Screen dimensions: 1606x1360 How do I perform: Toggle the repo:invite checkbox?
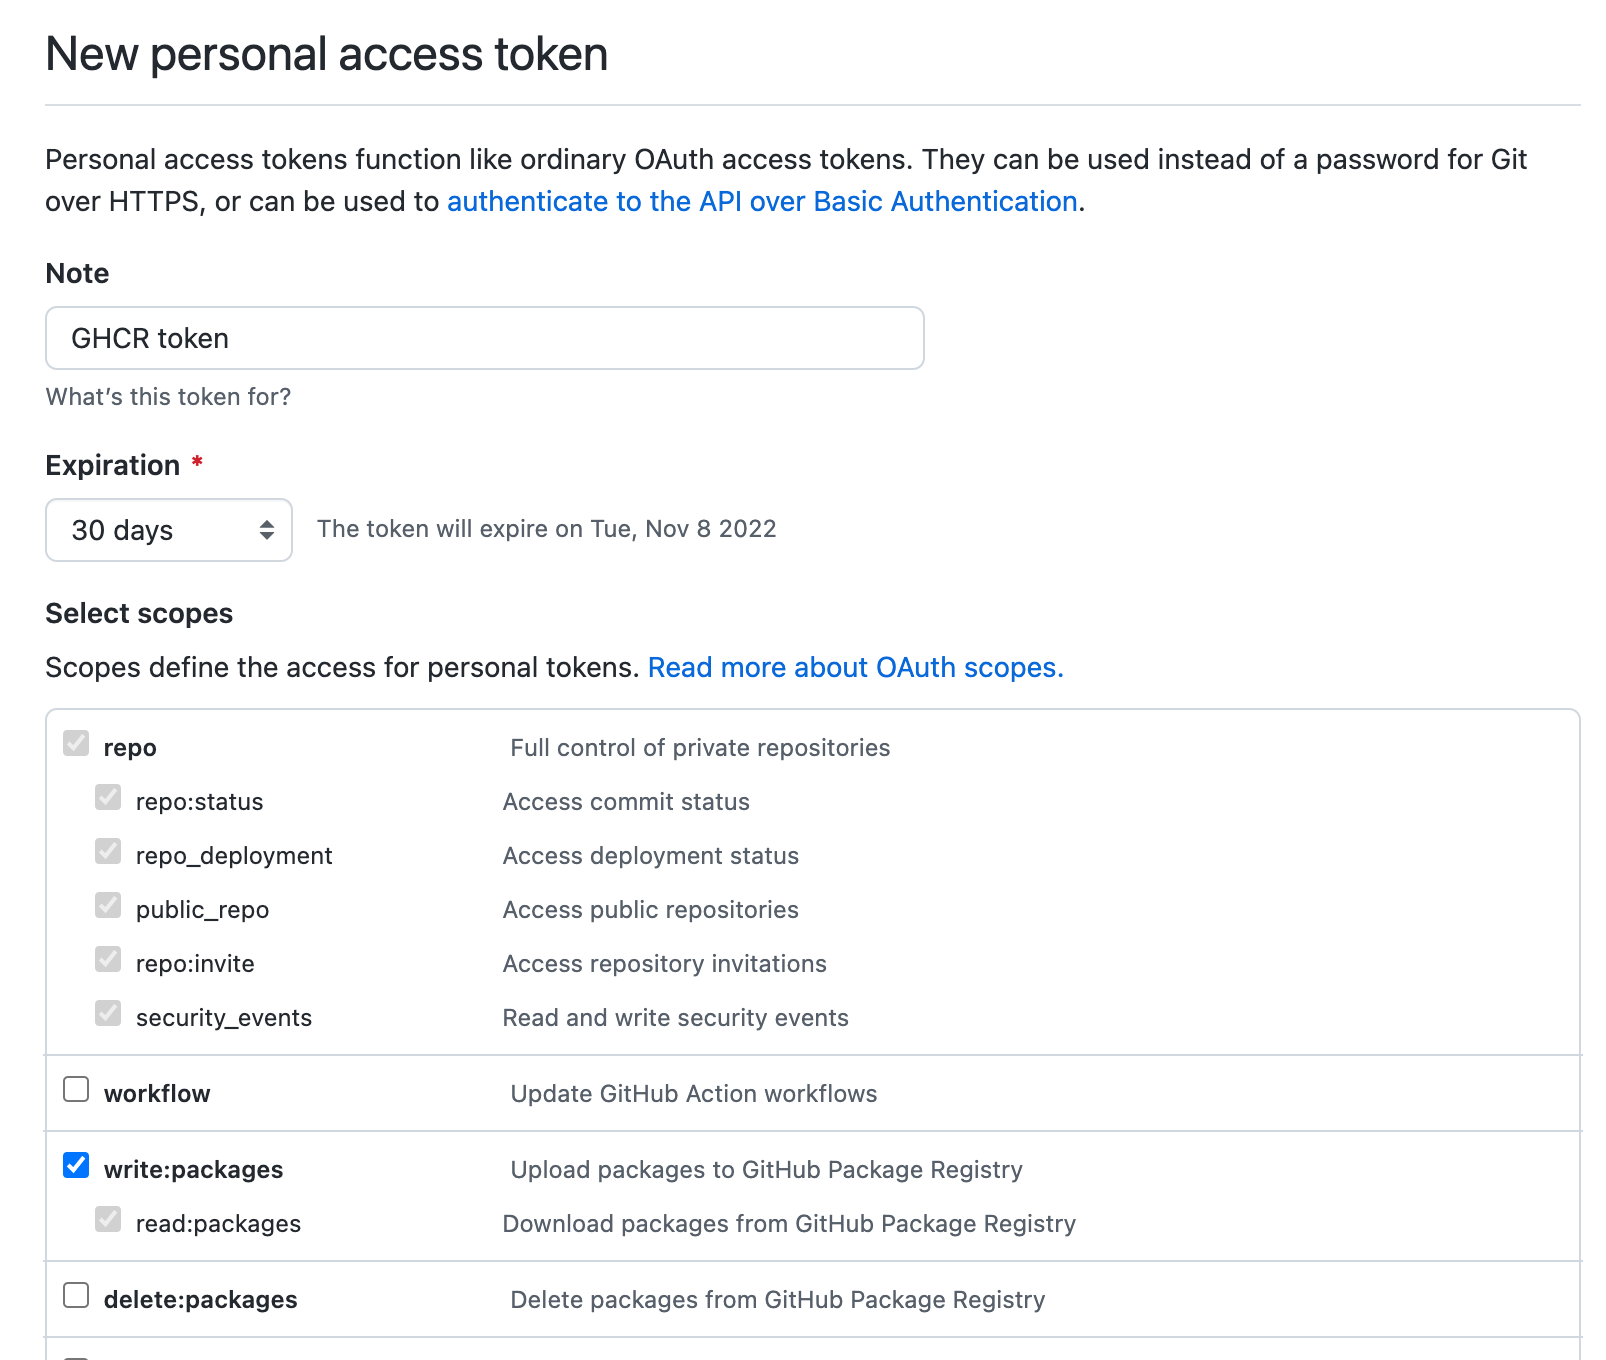click(108, 959)
